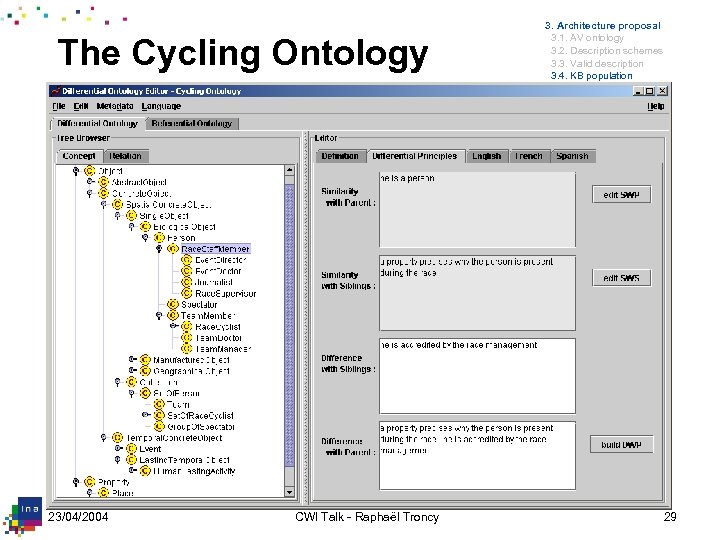Click the concept icon beside RaceStaffMember
Screen dimensions: 720x540
pos(173,249)
